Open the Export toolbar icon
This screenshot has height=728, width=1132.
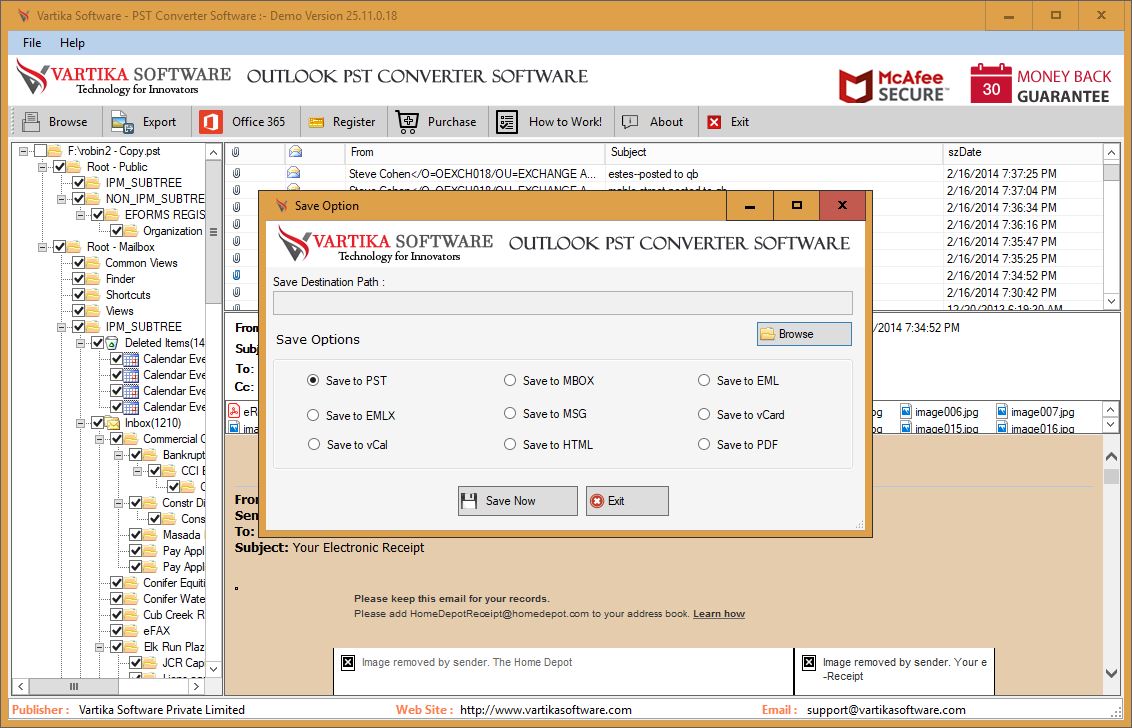coord(122,122)
